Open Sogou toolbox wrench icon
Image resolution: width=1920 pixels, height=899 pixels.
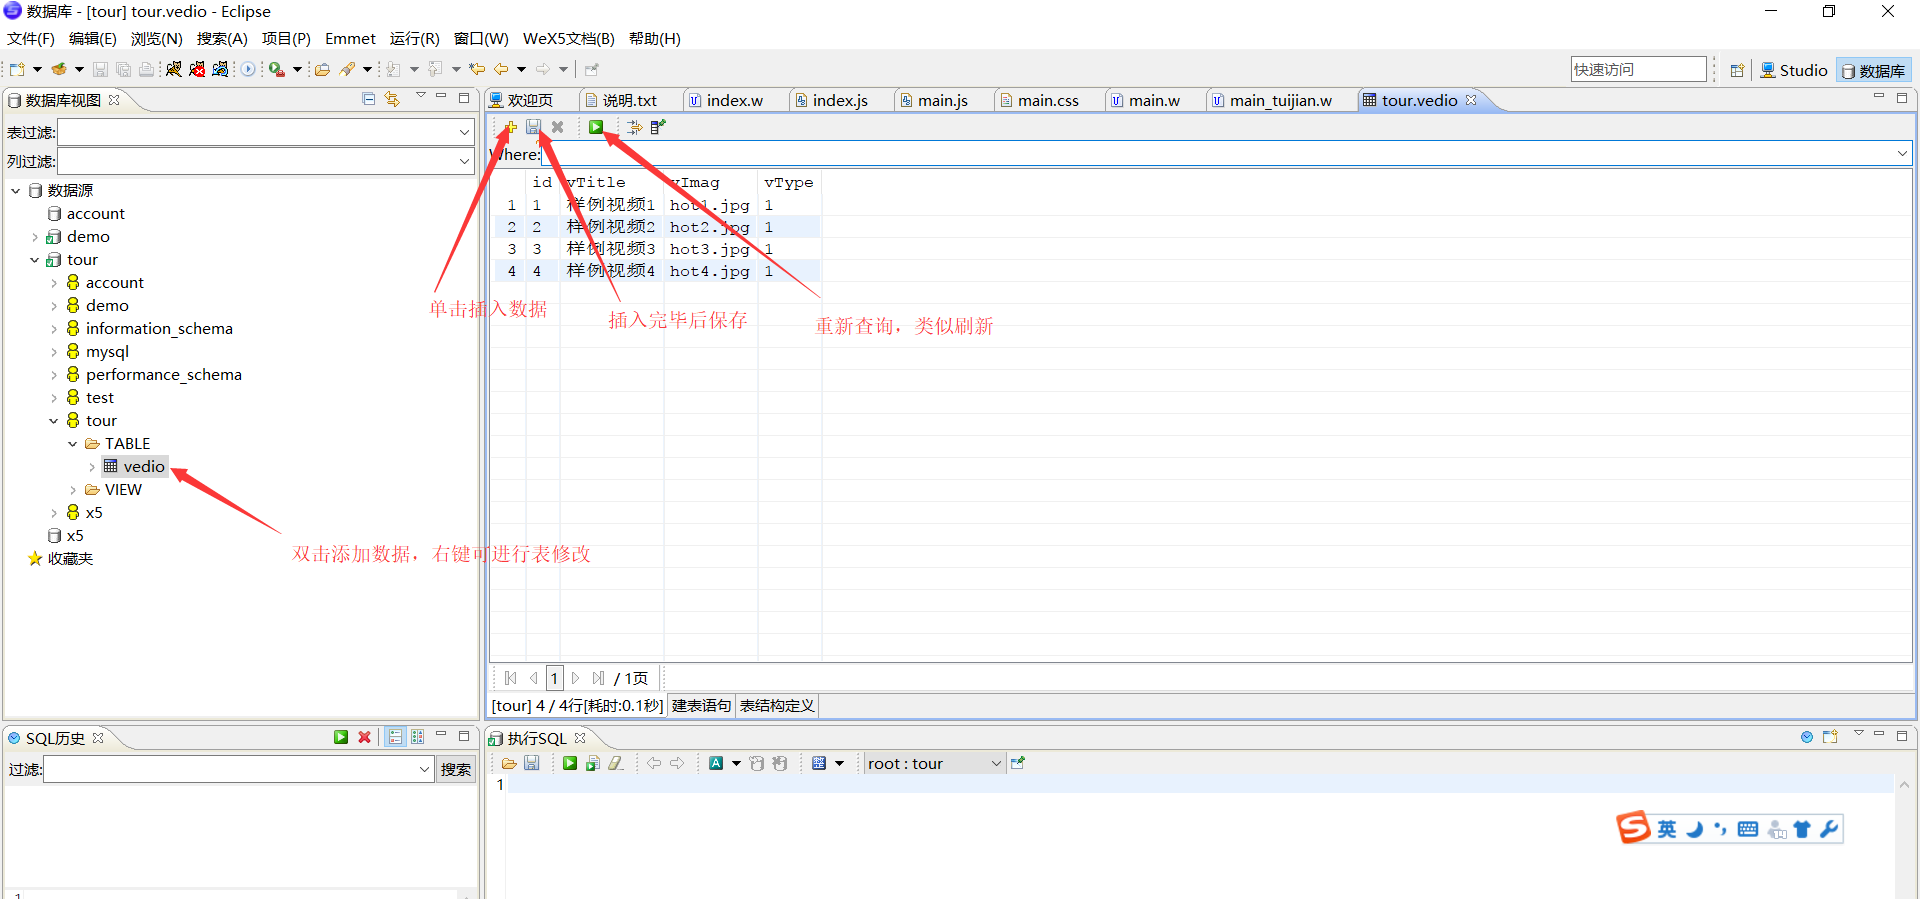1829,829
